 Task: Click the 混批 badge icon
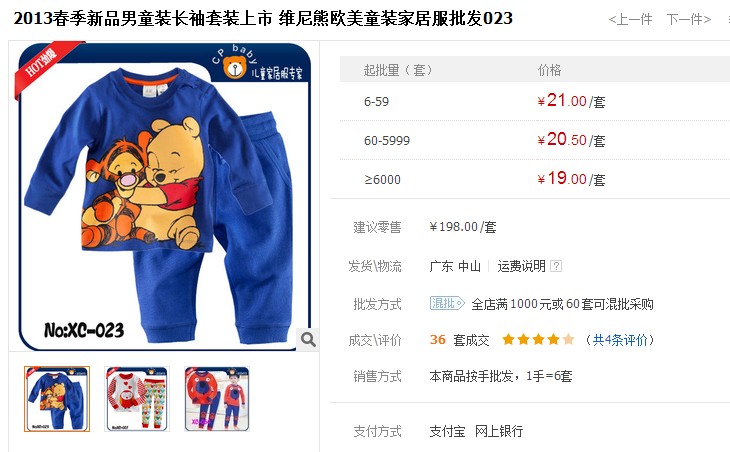pos(447,304)
